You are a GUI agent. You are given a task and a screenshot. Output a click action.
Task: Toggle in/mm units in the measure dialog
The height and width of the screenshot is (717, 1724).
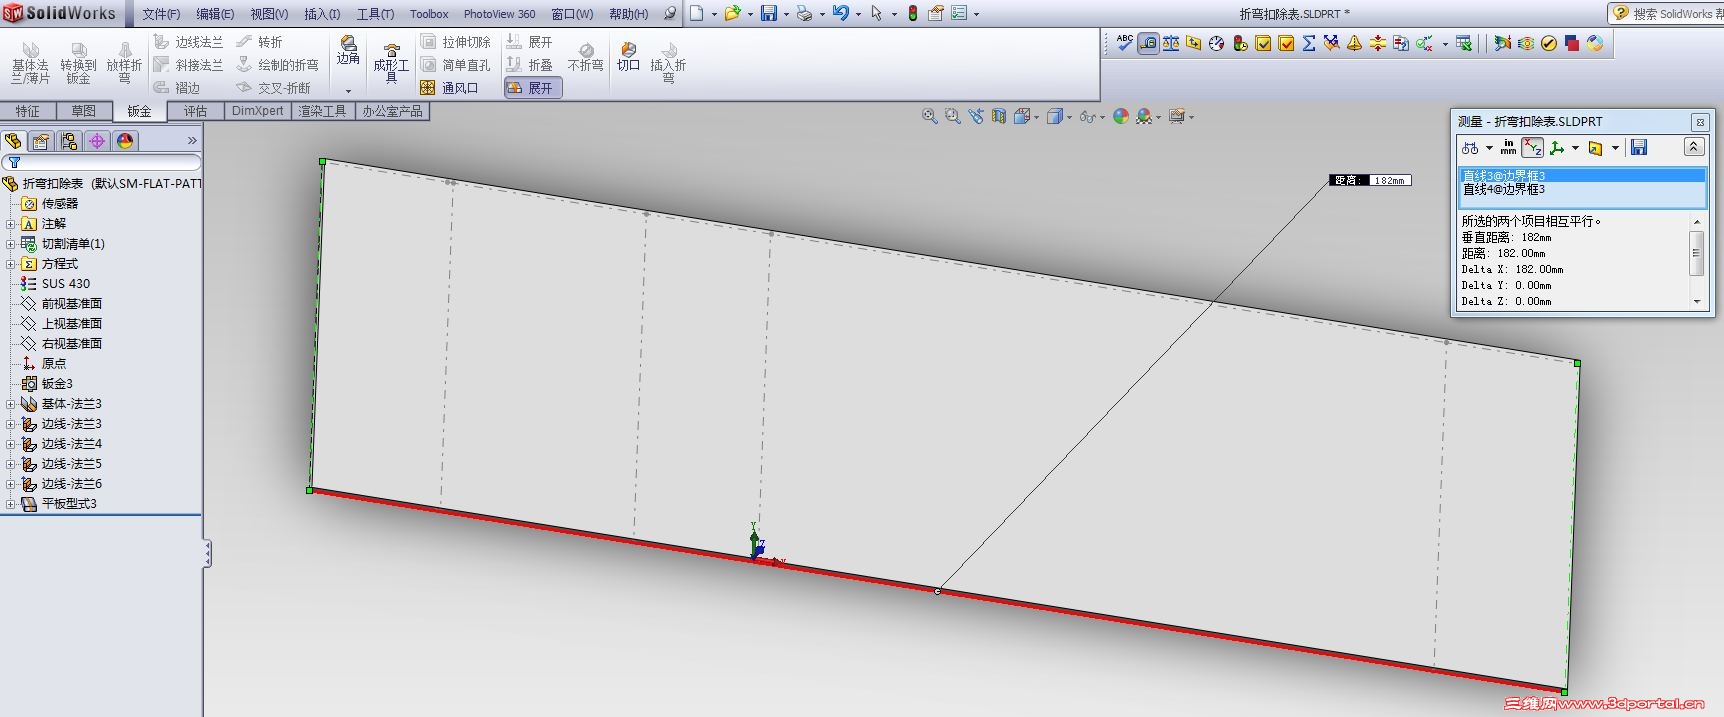(1508, 148)
